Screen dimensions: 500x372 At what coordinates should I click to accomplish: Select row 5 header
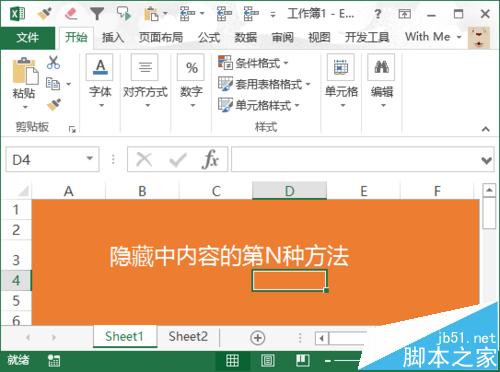click(16, 301)
